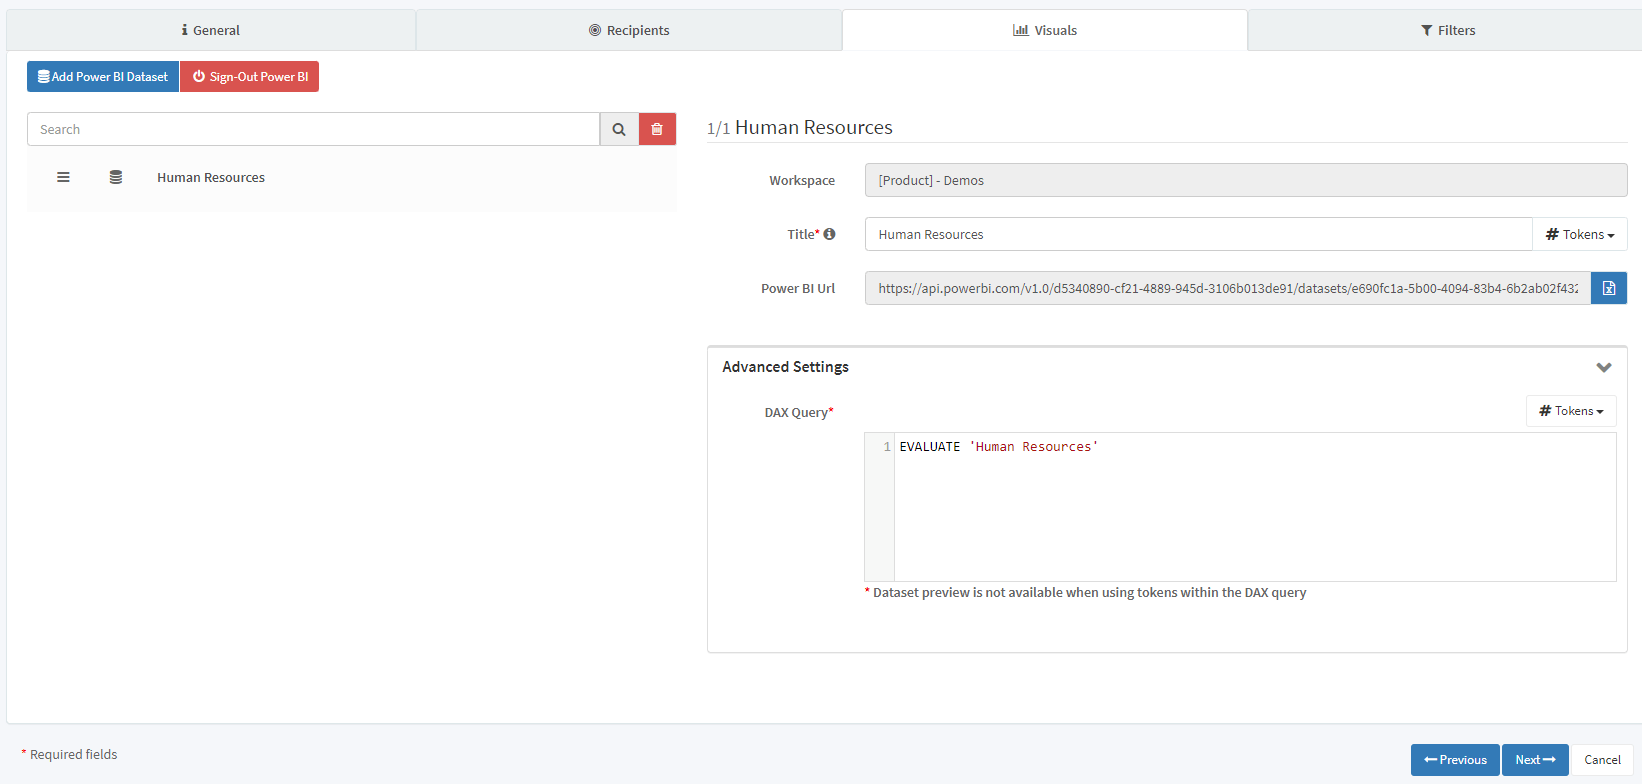Open the Filters tab

1447,30
